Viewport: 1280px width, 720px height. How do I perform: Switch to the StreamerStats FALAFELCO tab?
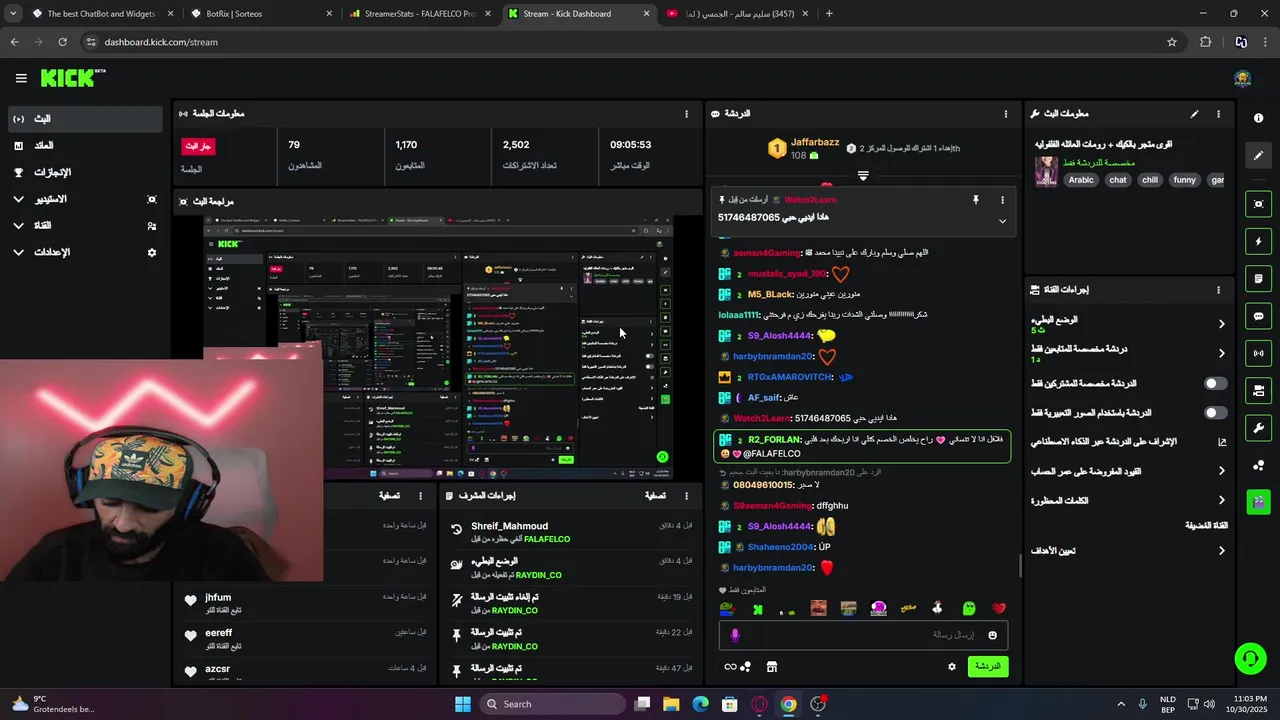point(420,14)
